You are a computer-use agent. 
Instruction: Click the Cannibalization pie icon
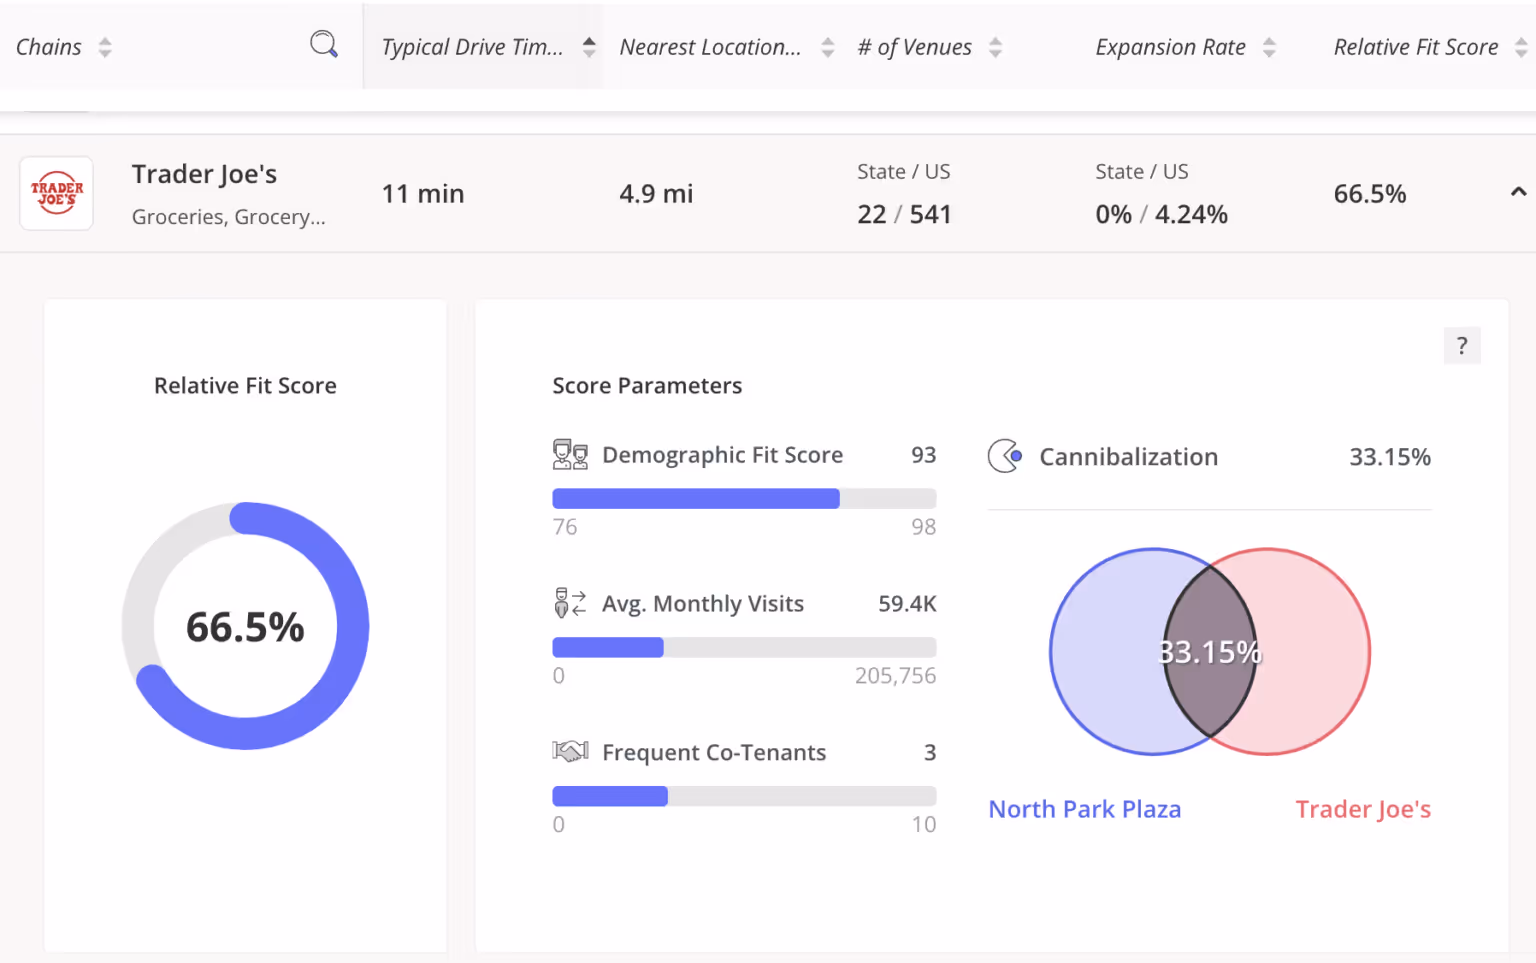click(1005, 456)
